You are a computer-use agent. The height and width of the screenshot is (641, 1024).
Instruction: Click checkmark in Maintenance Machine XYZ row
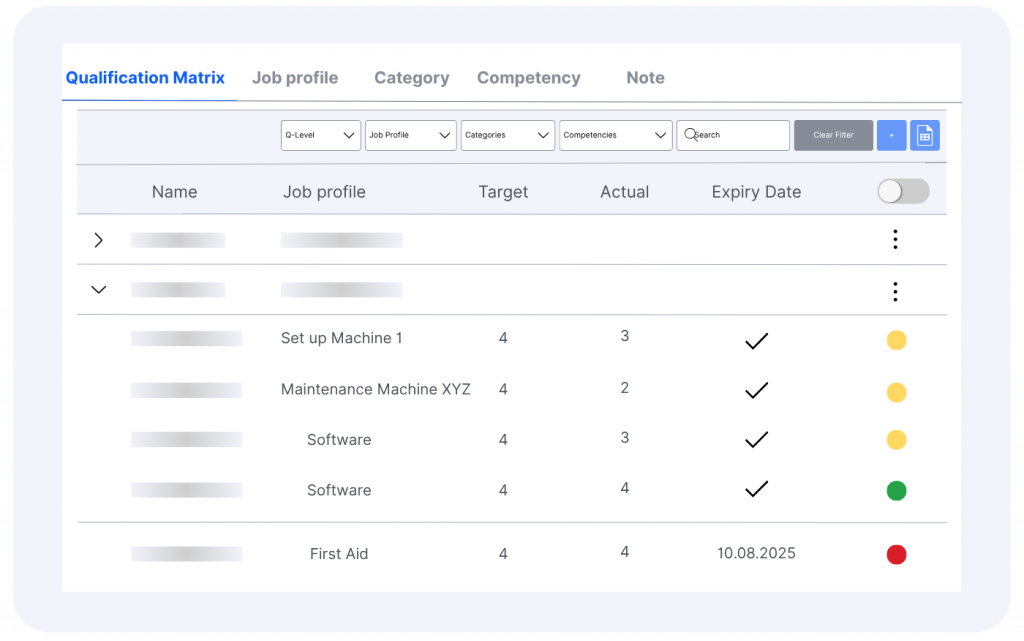[756, 390]
